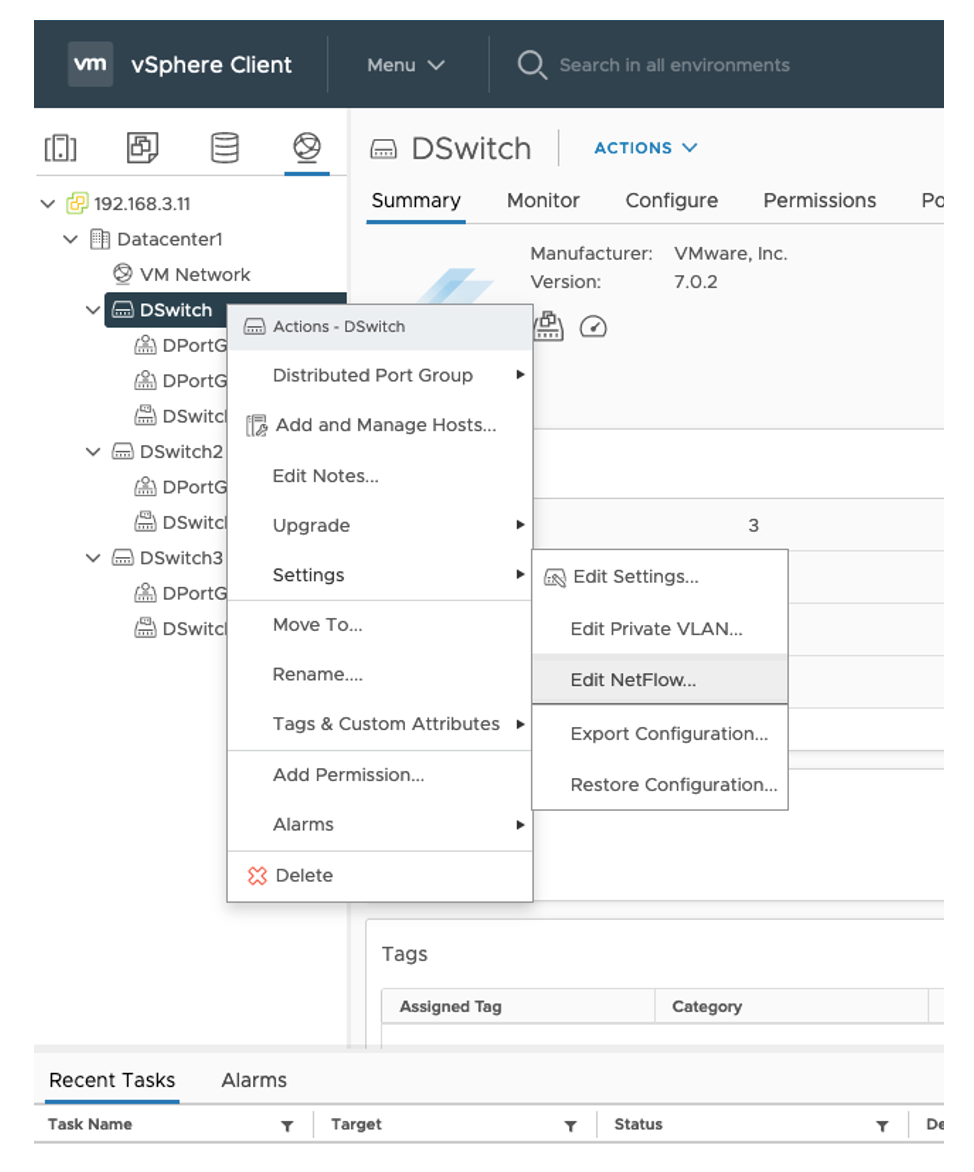Collapse the DSwitch3 tree node
Screen dimensions: 974x1172
[x=93, y=558]
